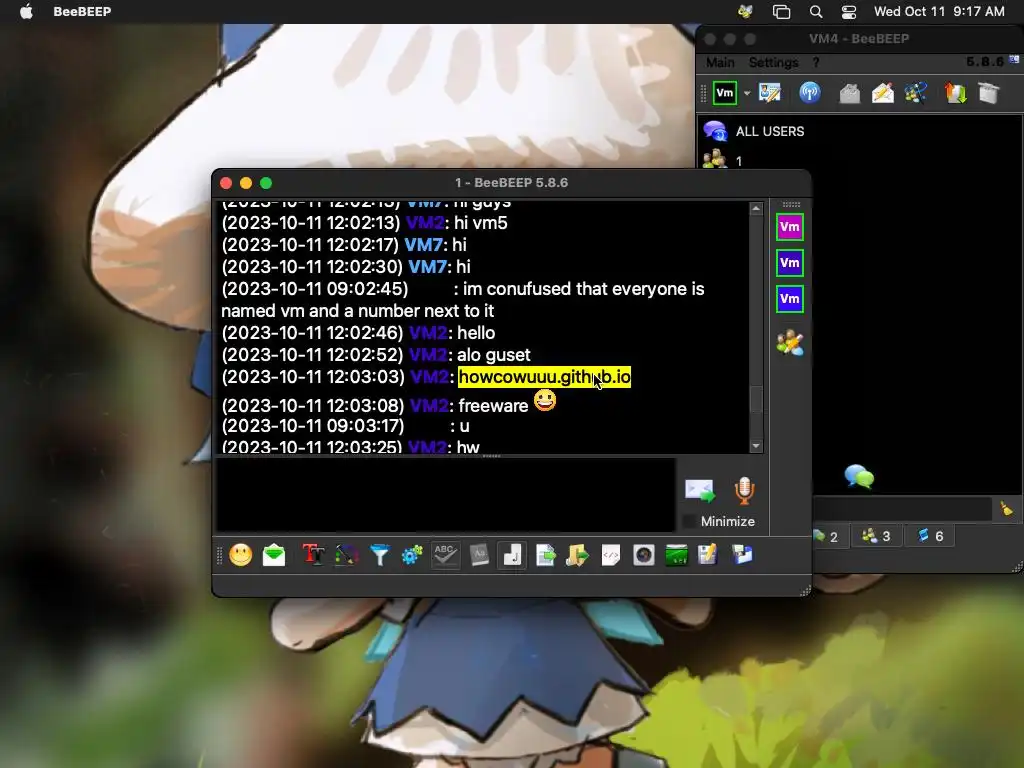Click the green board icon in chat toolbar
The width and height of the screenshot is (1024, 768).
(677, 555)
